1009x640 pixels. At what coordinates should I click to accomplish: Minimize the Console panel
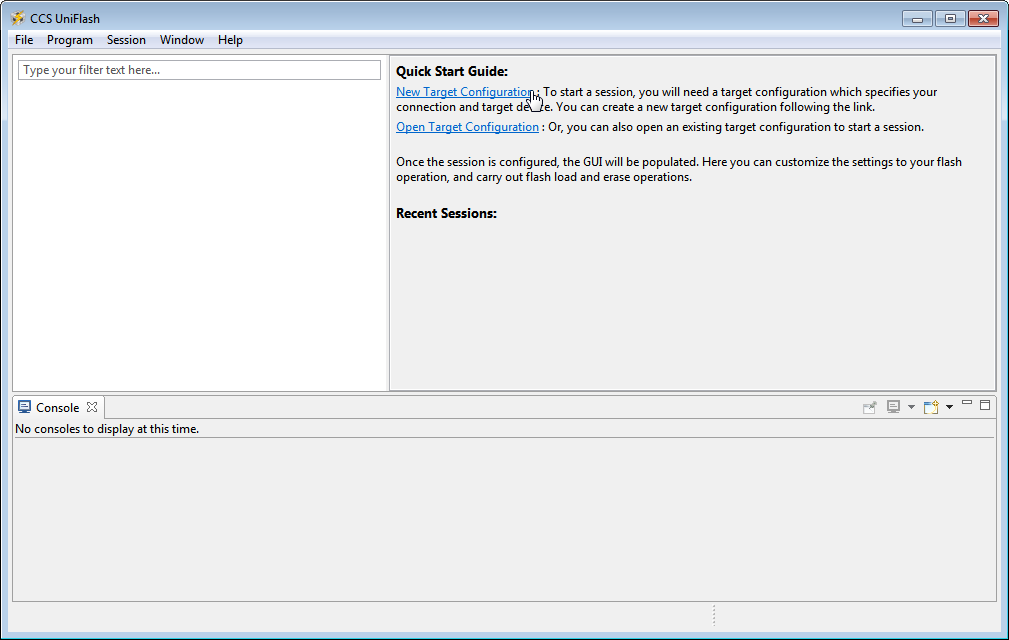(966, 404)
